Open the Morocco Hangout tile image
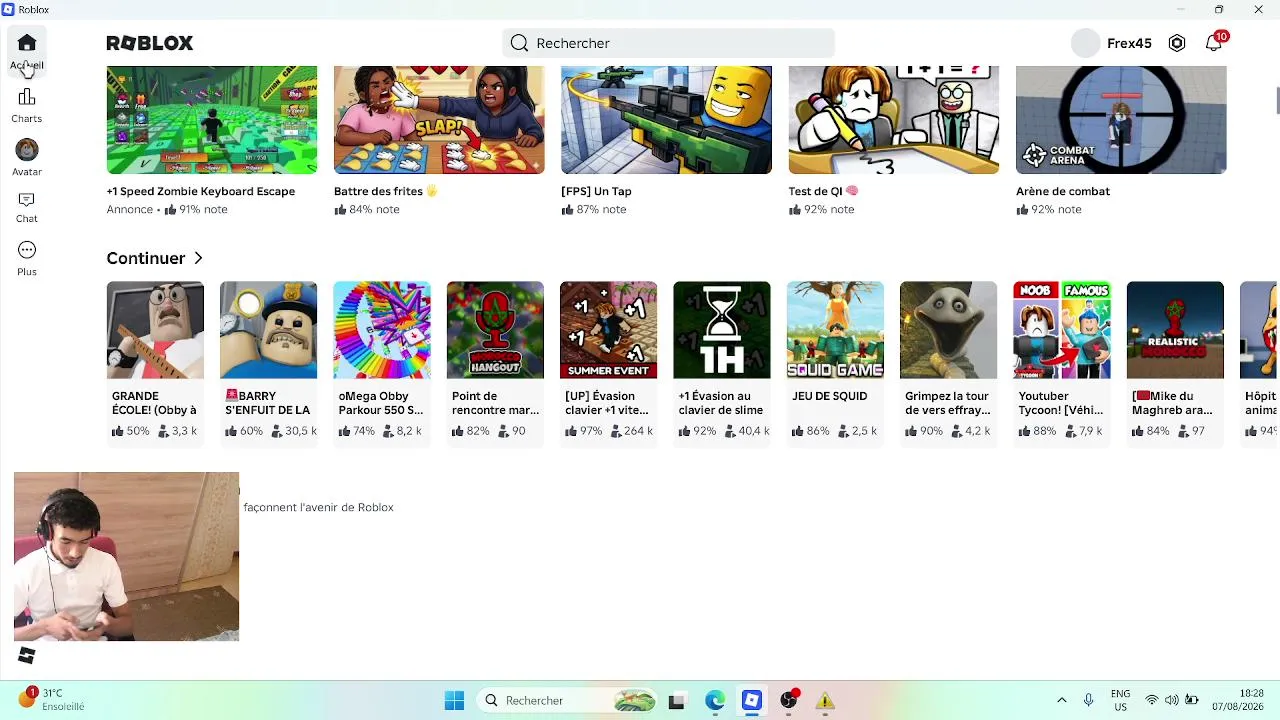Viewport: 1280px width, 720px height. pos(495,330)
